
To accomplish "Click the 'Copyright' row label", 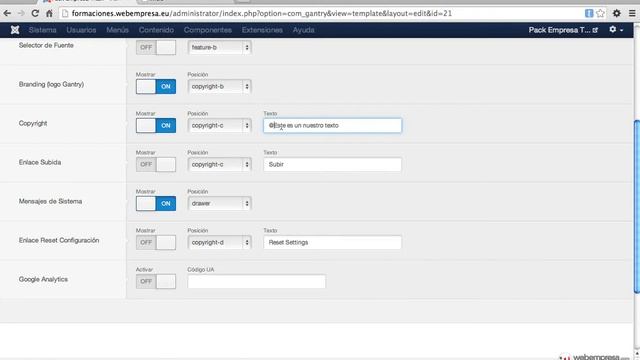I will pyautogui.click(x=33, y=123).
